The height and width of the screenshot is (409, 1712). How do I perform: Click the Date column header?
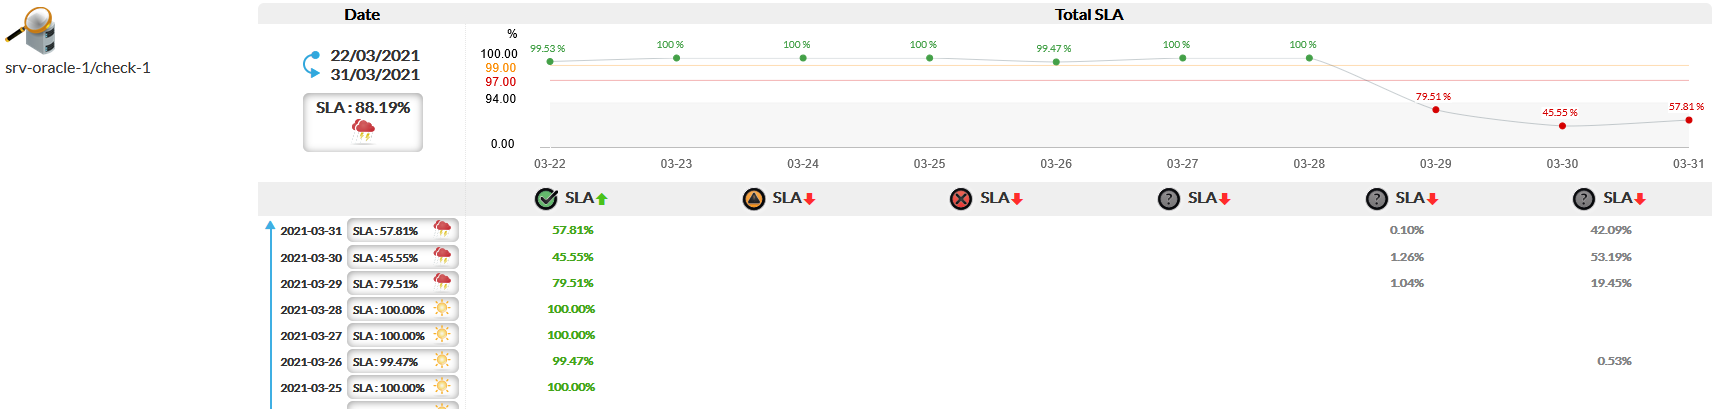362,14
